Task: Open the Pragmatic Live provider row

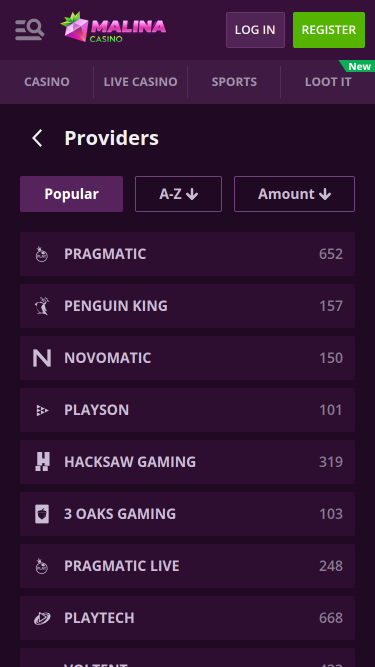Action: point(188,566)
